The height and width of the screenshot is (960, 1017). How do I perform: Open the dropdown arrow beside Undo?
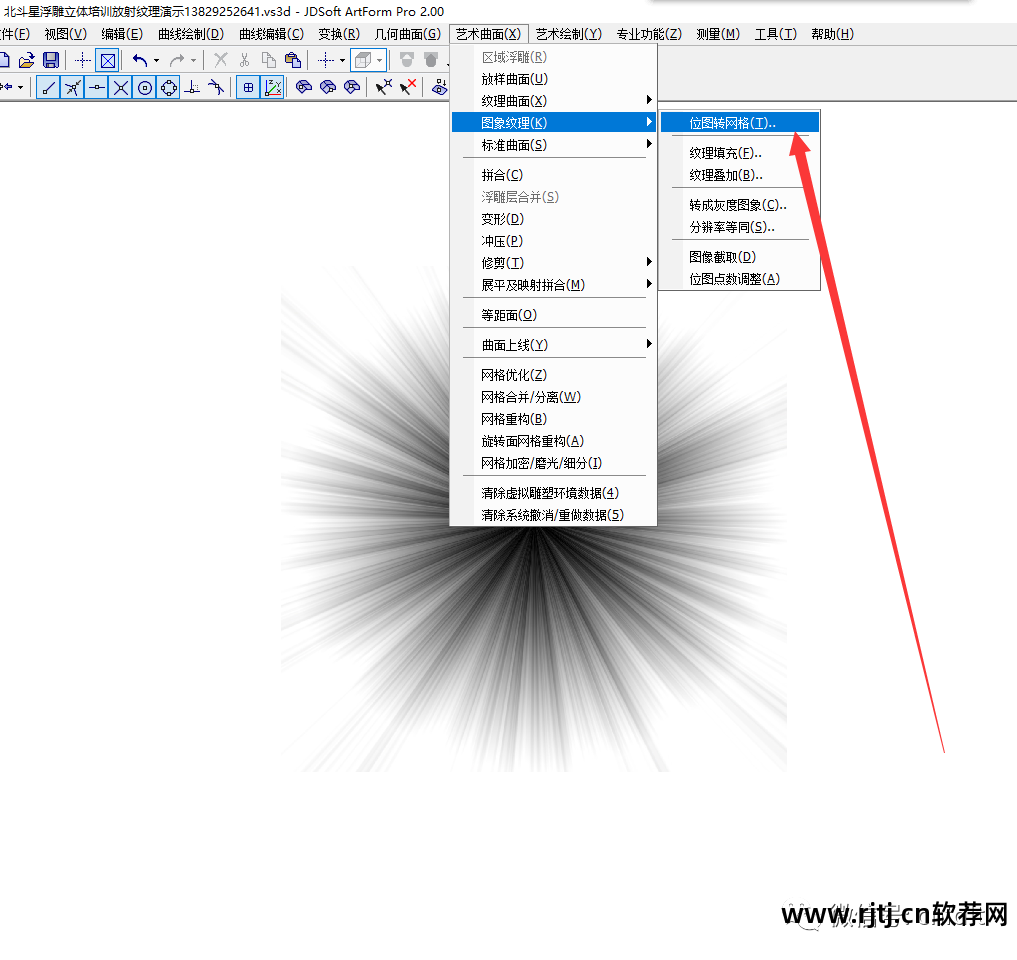coord(156,61)
